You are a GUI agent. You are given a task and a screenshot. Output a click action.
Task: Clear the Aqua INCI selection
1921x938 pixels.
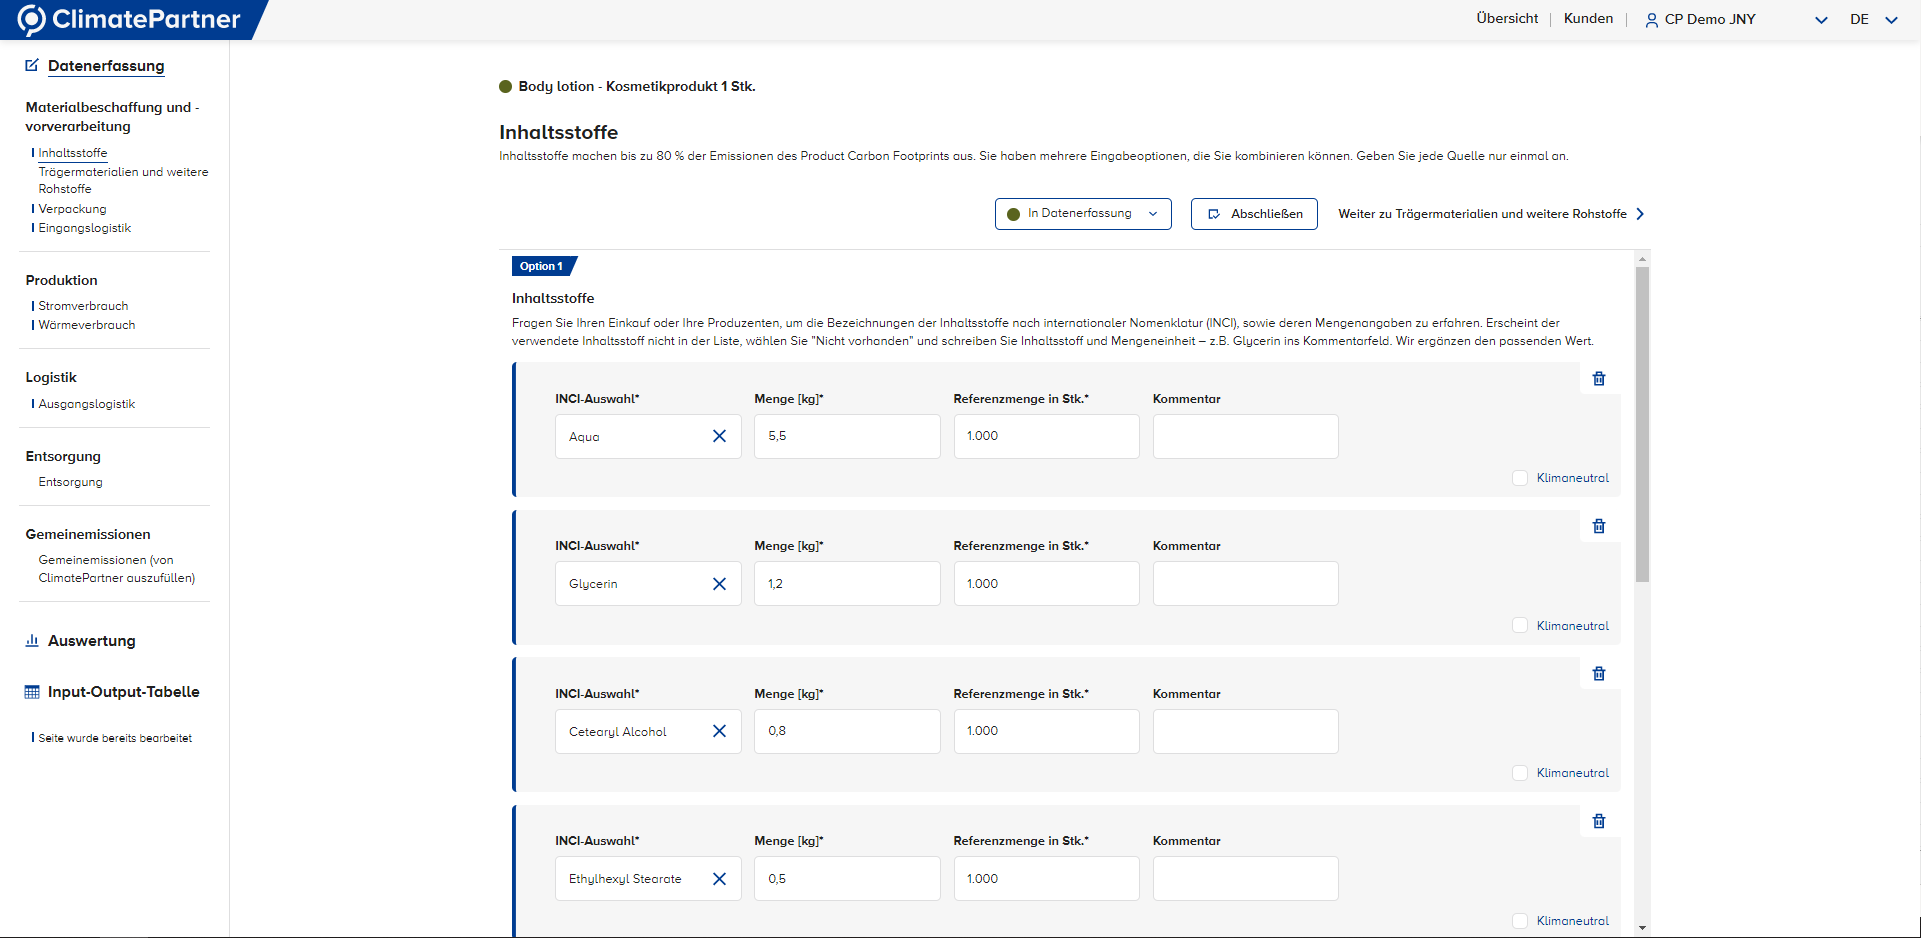[719, 436]
